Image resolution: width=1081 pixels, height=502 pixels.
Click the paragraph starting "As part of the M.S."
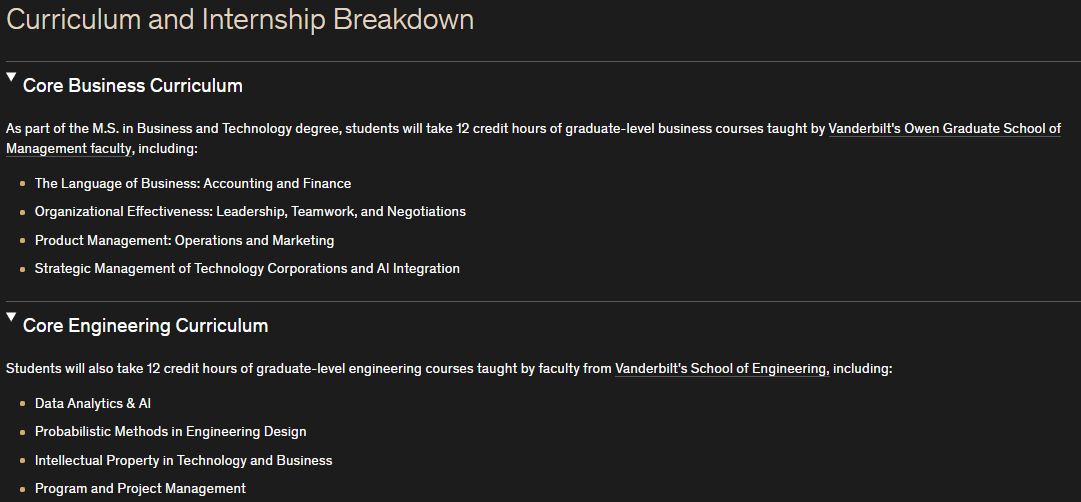[x=400, y=129]
